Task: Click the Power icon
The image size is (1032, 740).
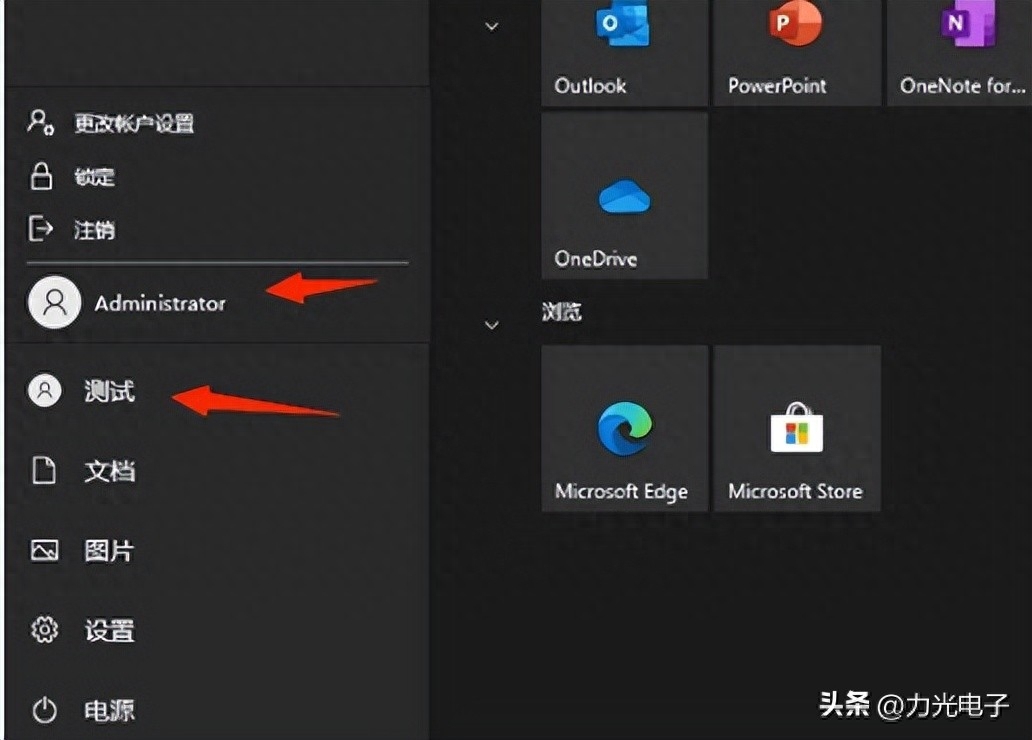Action: 44,711
